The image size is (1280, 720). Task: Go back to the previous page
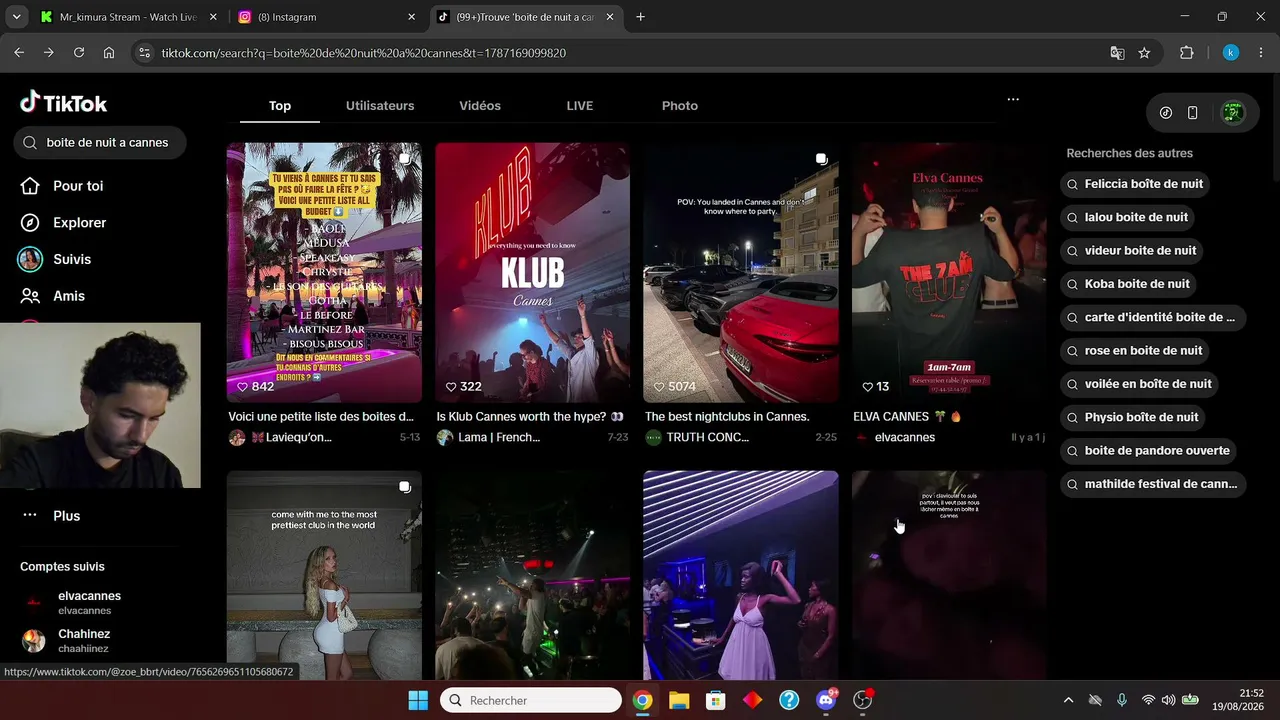pyautogui.click(x=19, y=53)
